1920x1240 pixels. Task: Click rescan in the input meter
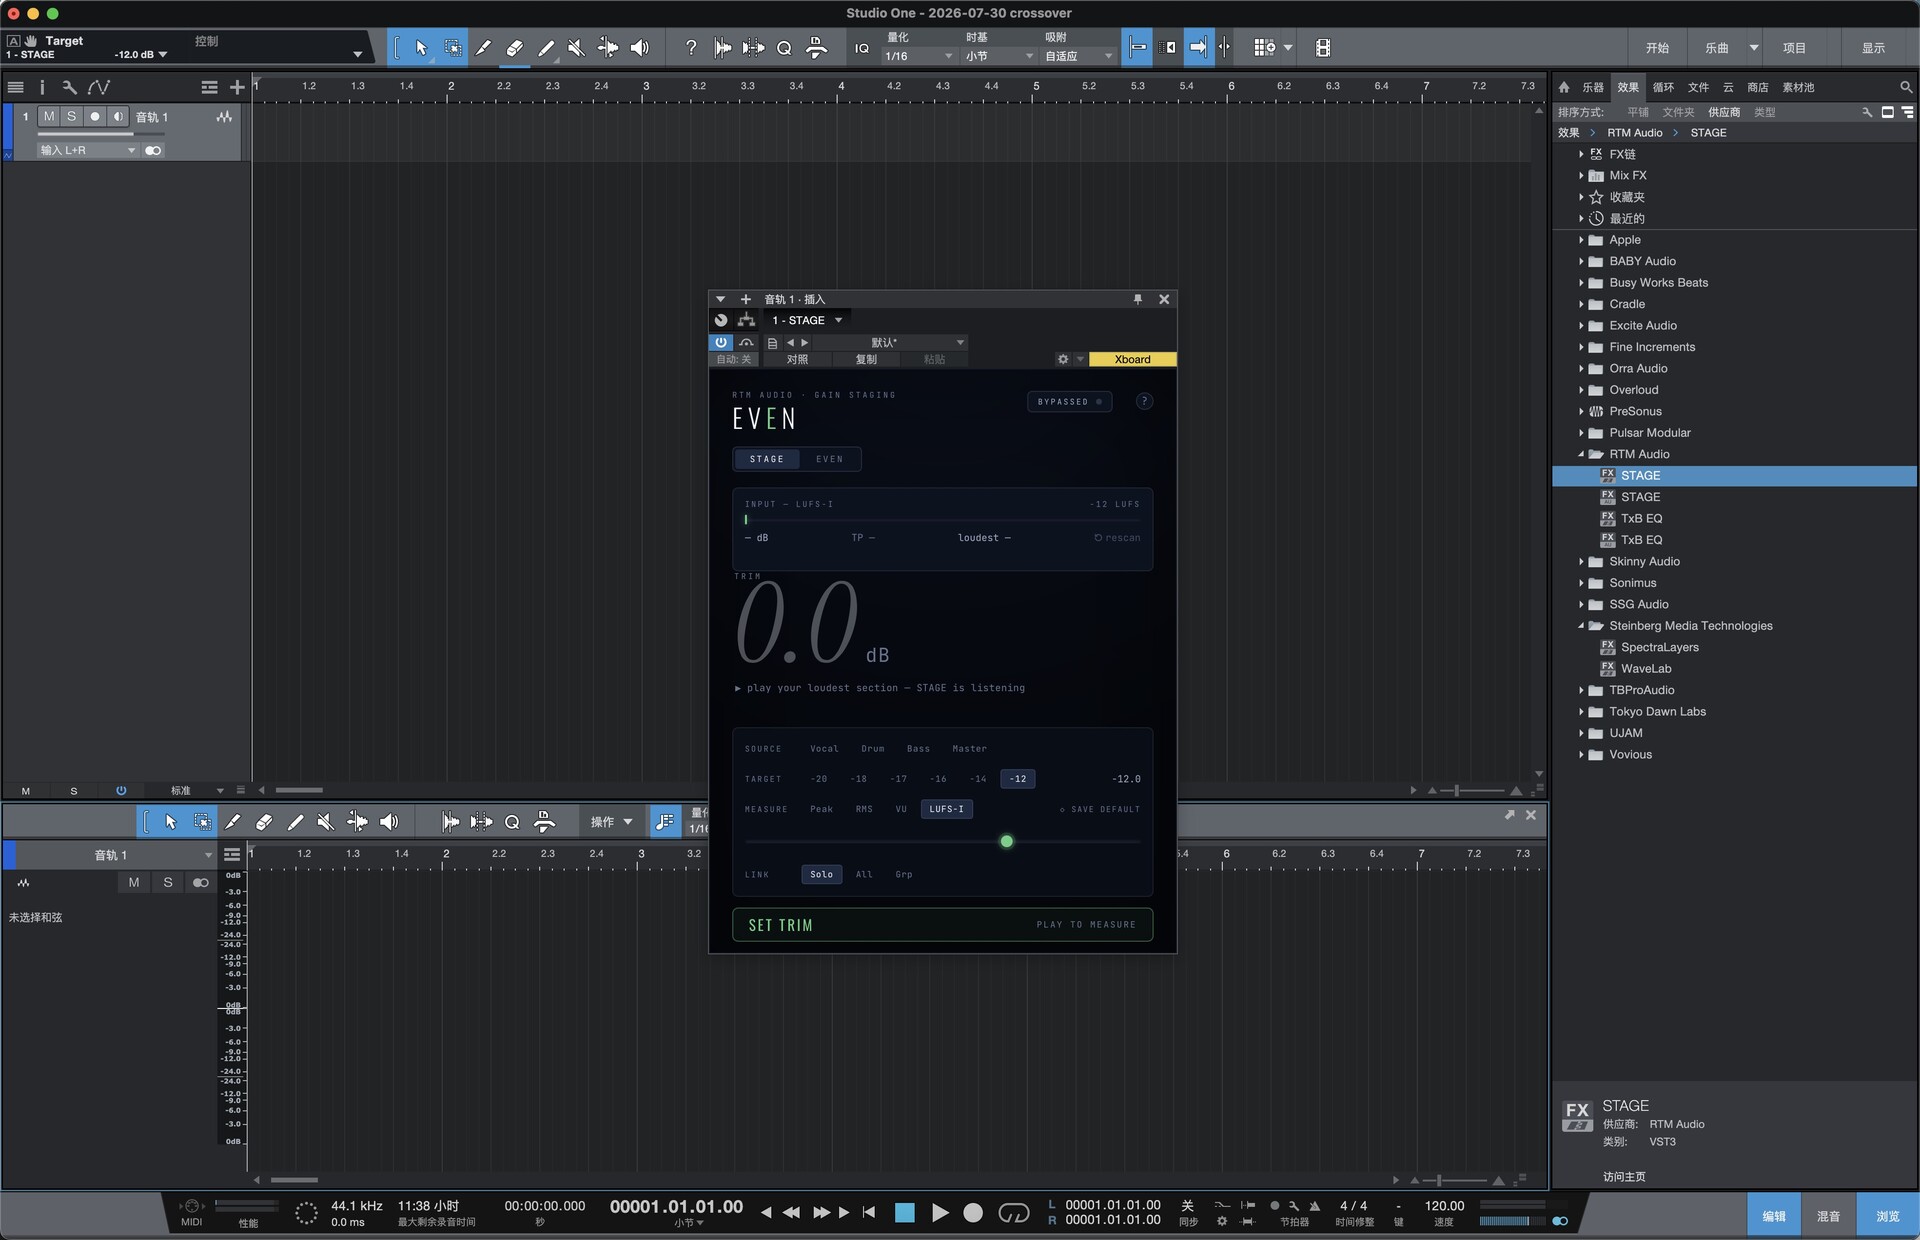point(1117,538)
